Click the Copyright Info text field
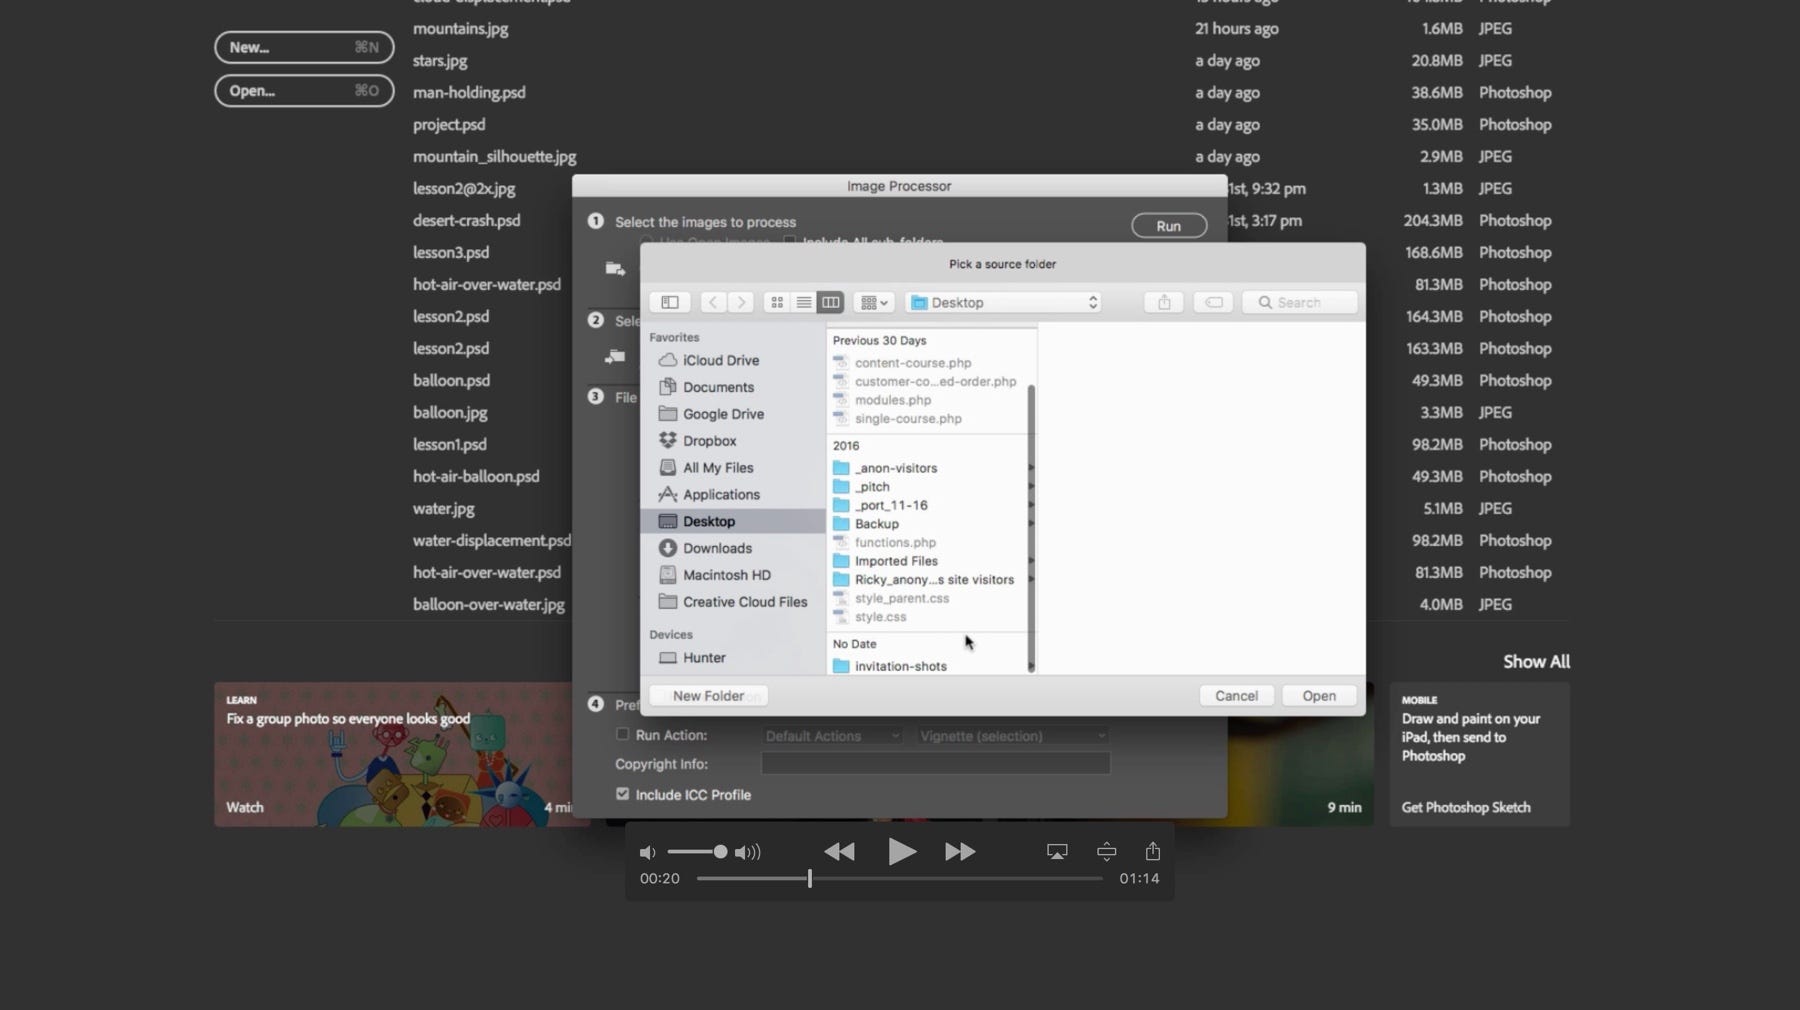 pos(935,764)
